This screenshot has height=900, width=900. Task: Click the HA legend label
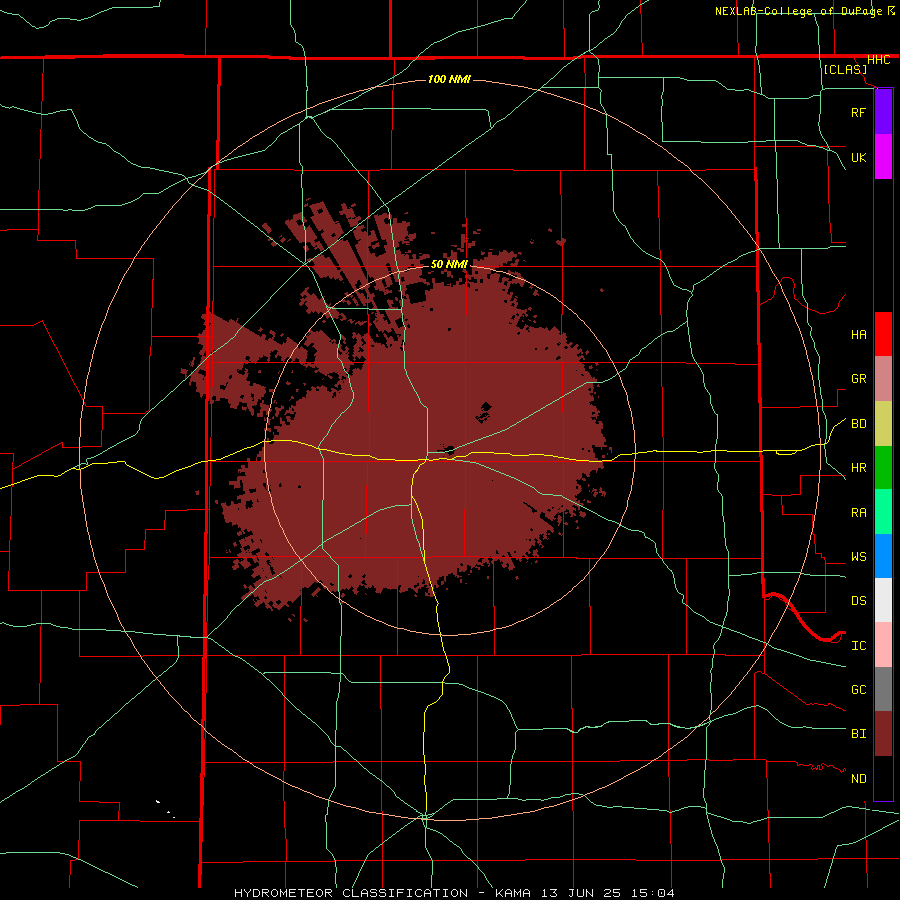858,335
